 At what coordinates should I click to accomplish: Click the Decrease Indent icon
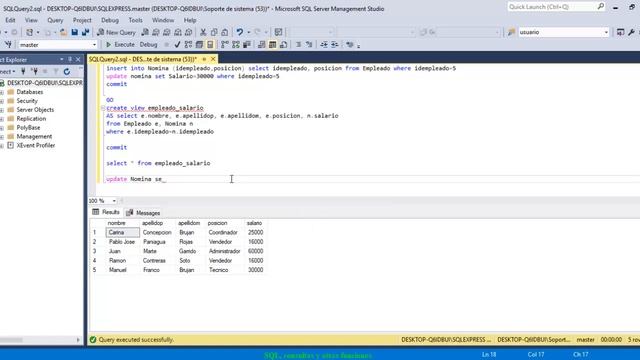pyautogui.click(x=324, y=44)
